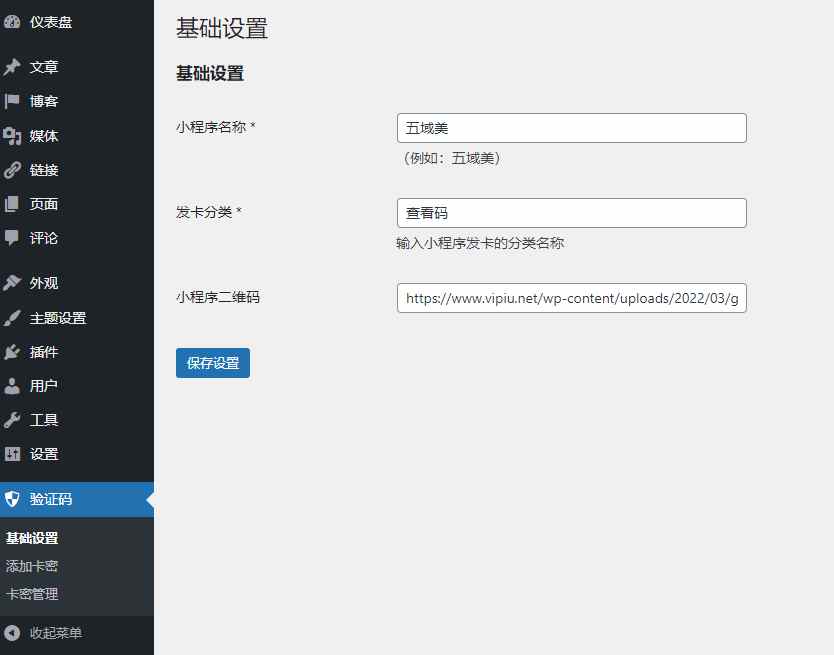Open the 卡密管理 submenu item
This screenshot has width=834, height=655.
coord(32,594)
